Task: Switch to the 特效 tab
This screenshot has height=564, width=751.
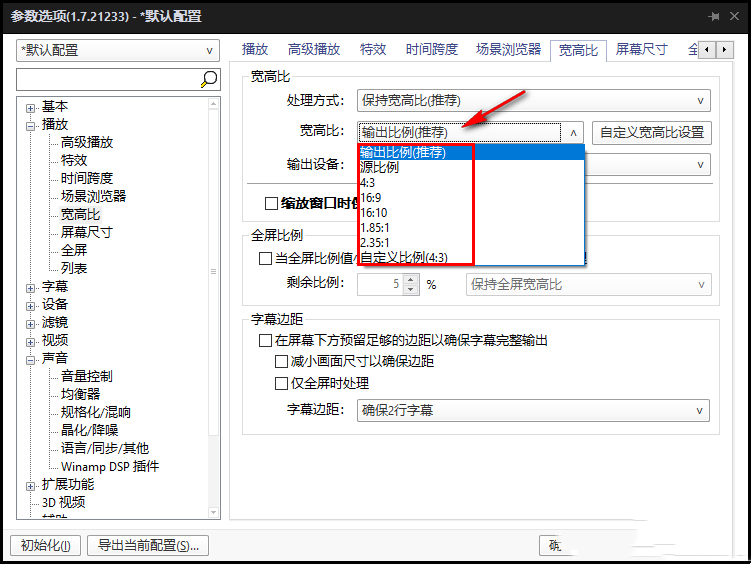Action: pos(373,49)
